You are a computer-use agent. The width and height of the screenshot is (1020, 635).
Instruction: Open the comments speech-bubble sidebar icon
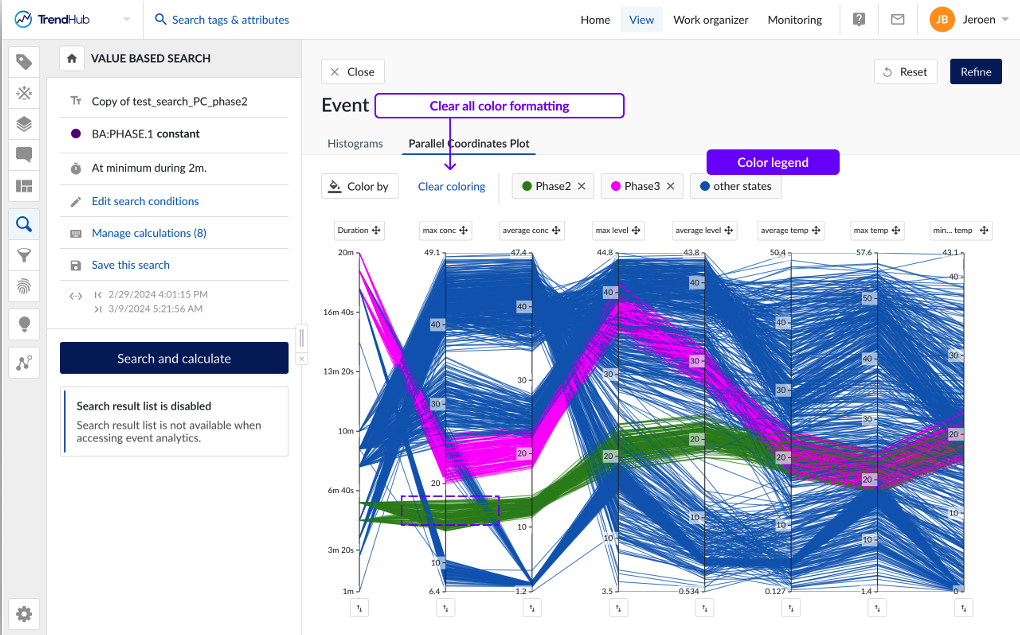point(24,155)
